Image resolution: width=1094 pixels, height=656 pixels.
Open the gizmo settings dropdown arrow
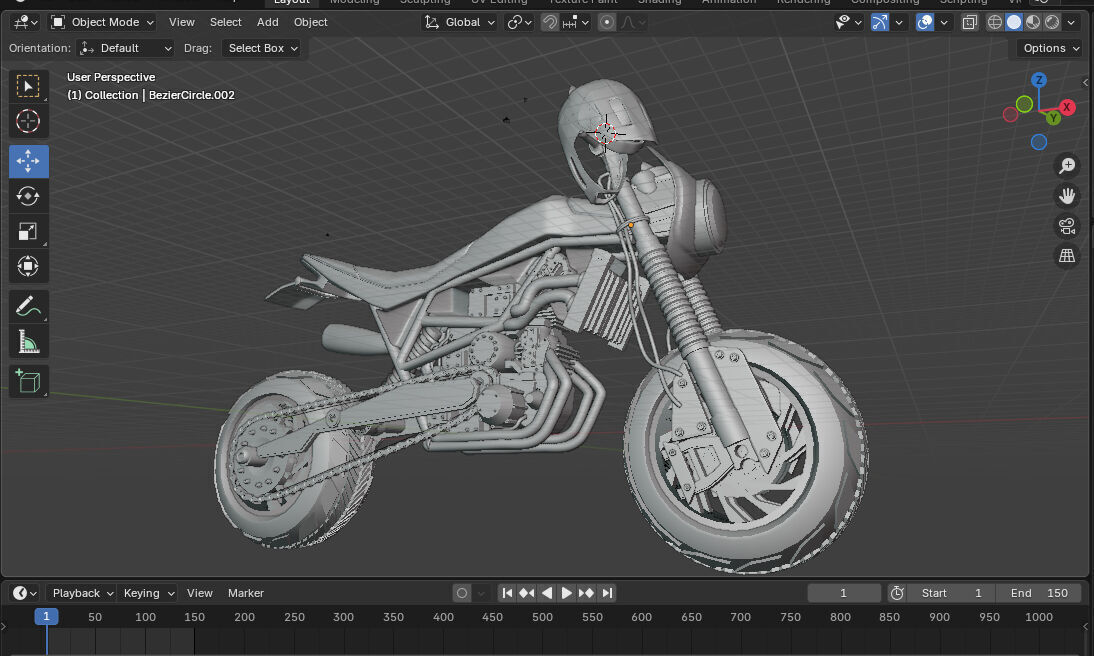click(899, 22)
